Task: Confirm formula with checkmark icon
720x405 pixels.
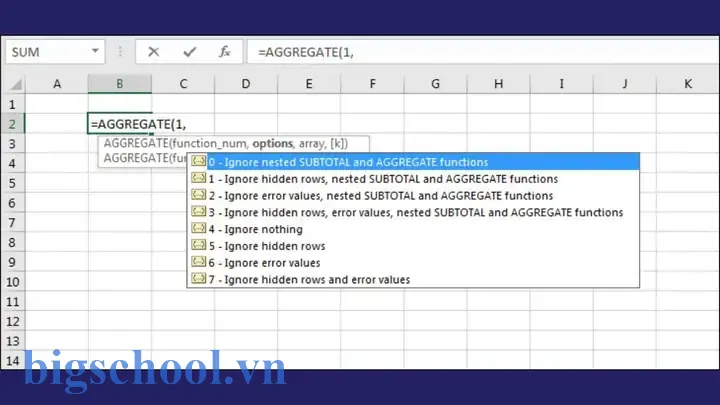Action: [190, 52]
